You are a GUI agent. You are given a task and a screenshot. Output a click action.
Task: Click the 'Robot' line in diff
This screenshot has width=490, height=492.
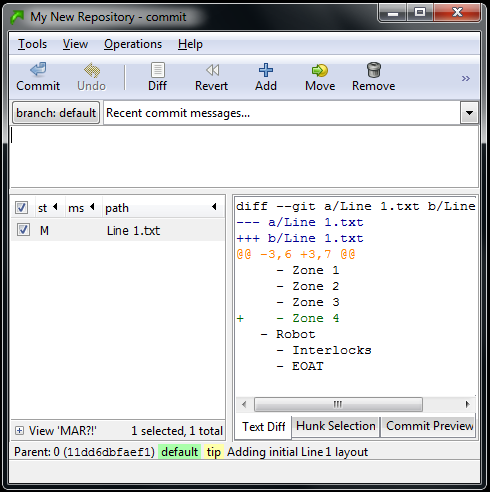(288, 334)
